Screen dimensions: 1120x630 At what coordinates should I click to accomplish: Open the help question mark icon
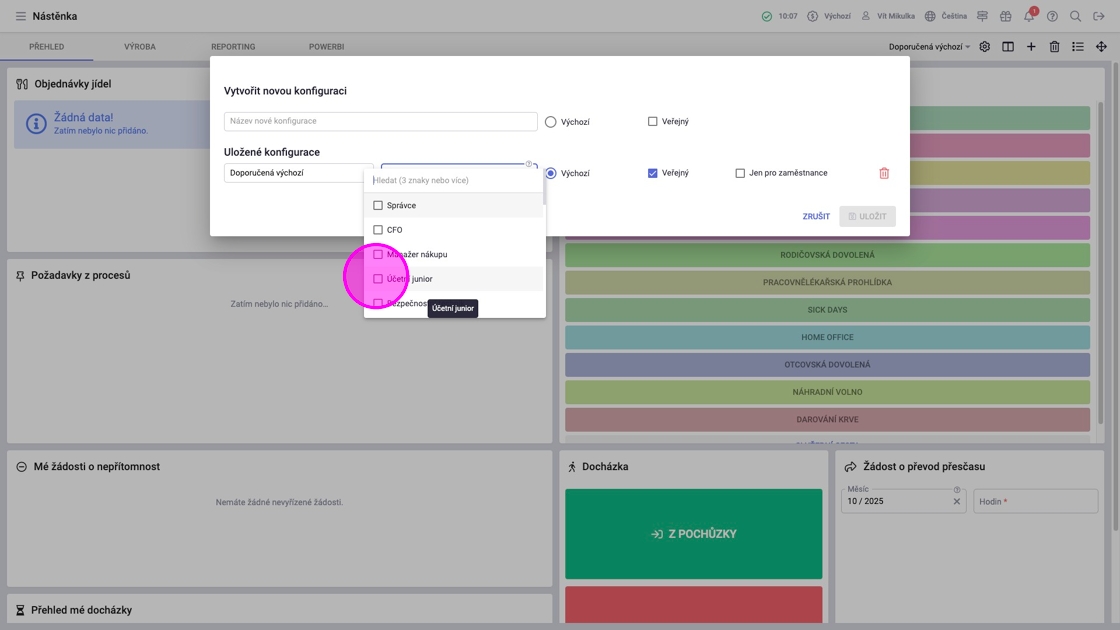1052,16
